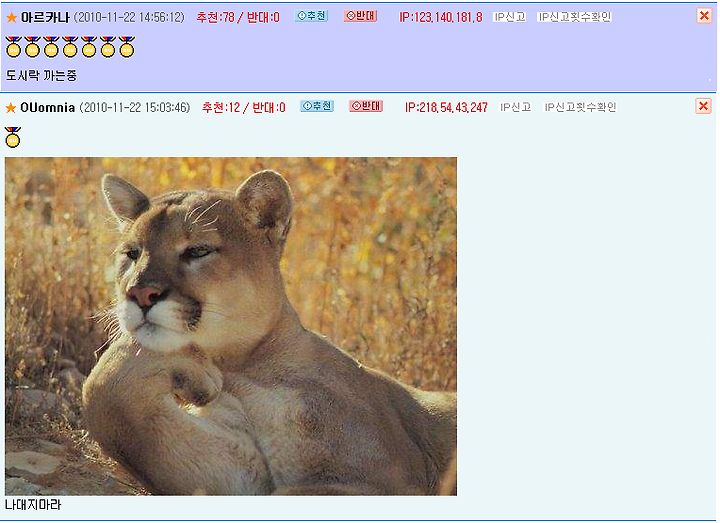The image size is (720, 523).
Task: Upvote 아르카나's comment with 추천 button
Action: [x=311, y=16]
